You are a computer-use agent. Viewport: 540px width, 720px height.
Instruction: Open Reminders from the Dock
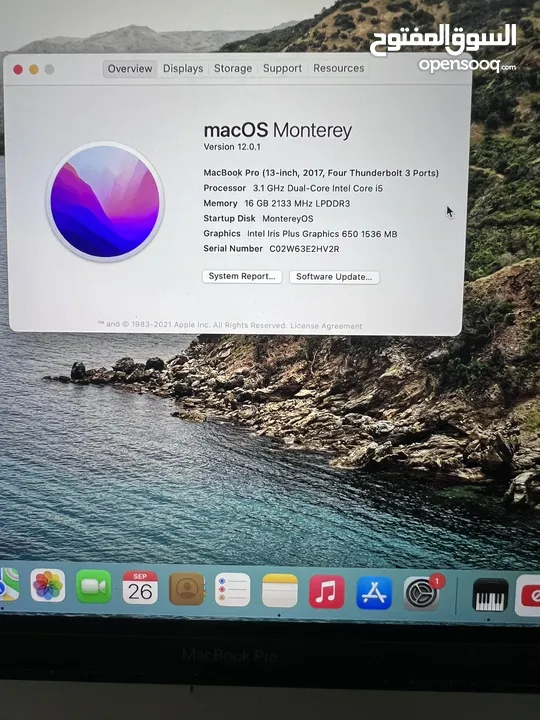[x=233, y=590]
